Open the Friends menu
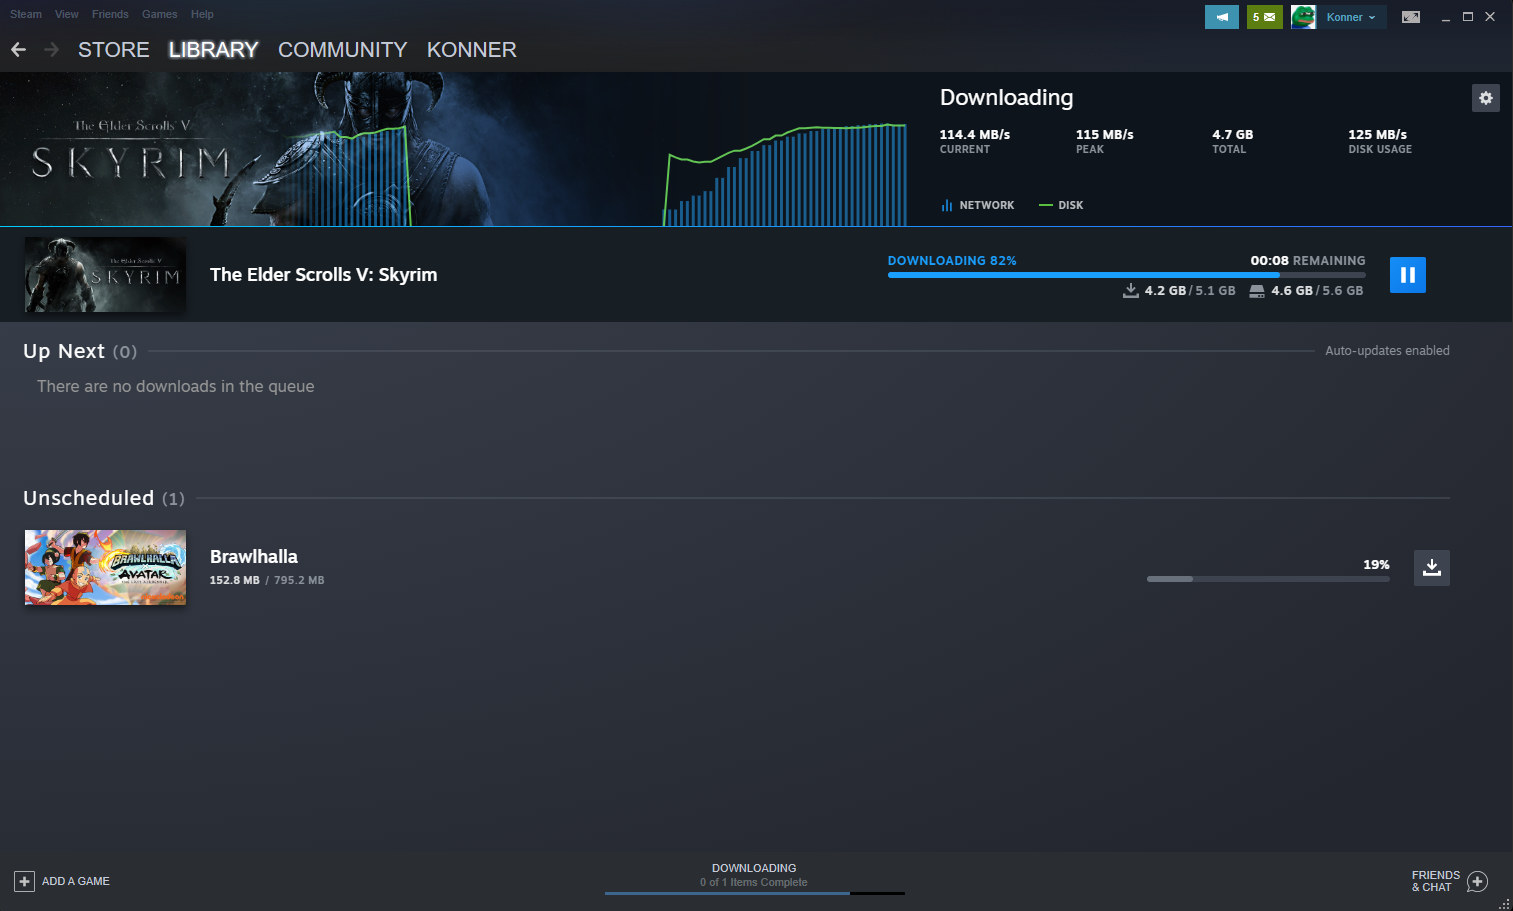Image resolution: width=1513 pixels, height=911 pixels. (110, 14)
